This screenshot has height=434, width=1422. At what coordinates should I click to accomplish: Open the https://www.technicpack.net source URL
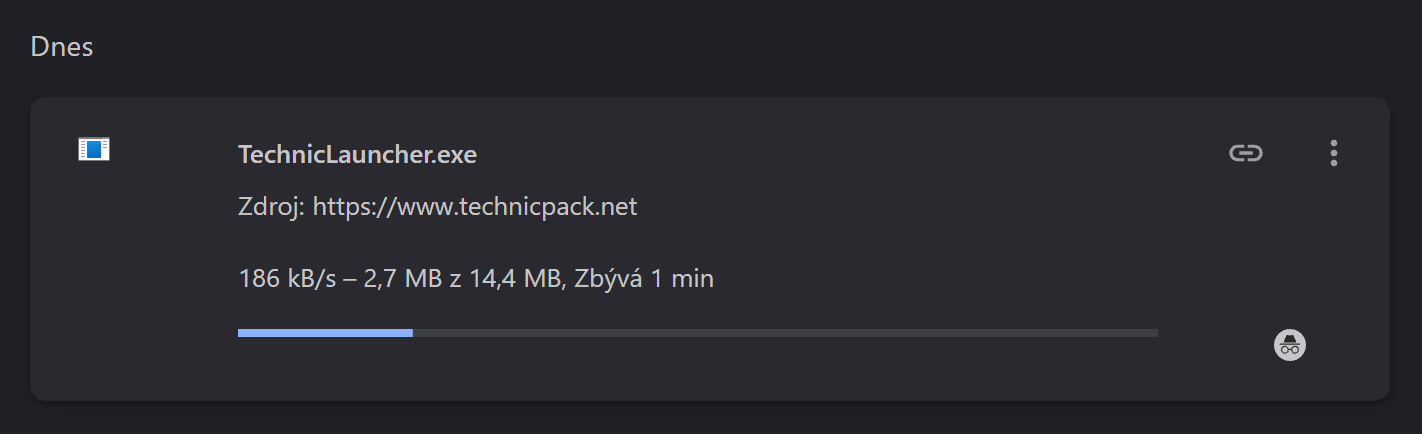[474, 207]
